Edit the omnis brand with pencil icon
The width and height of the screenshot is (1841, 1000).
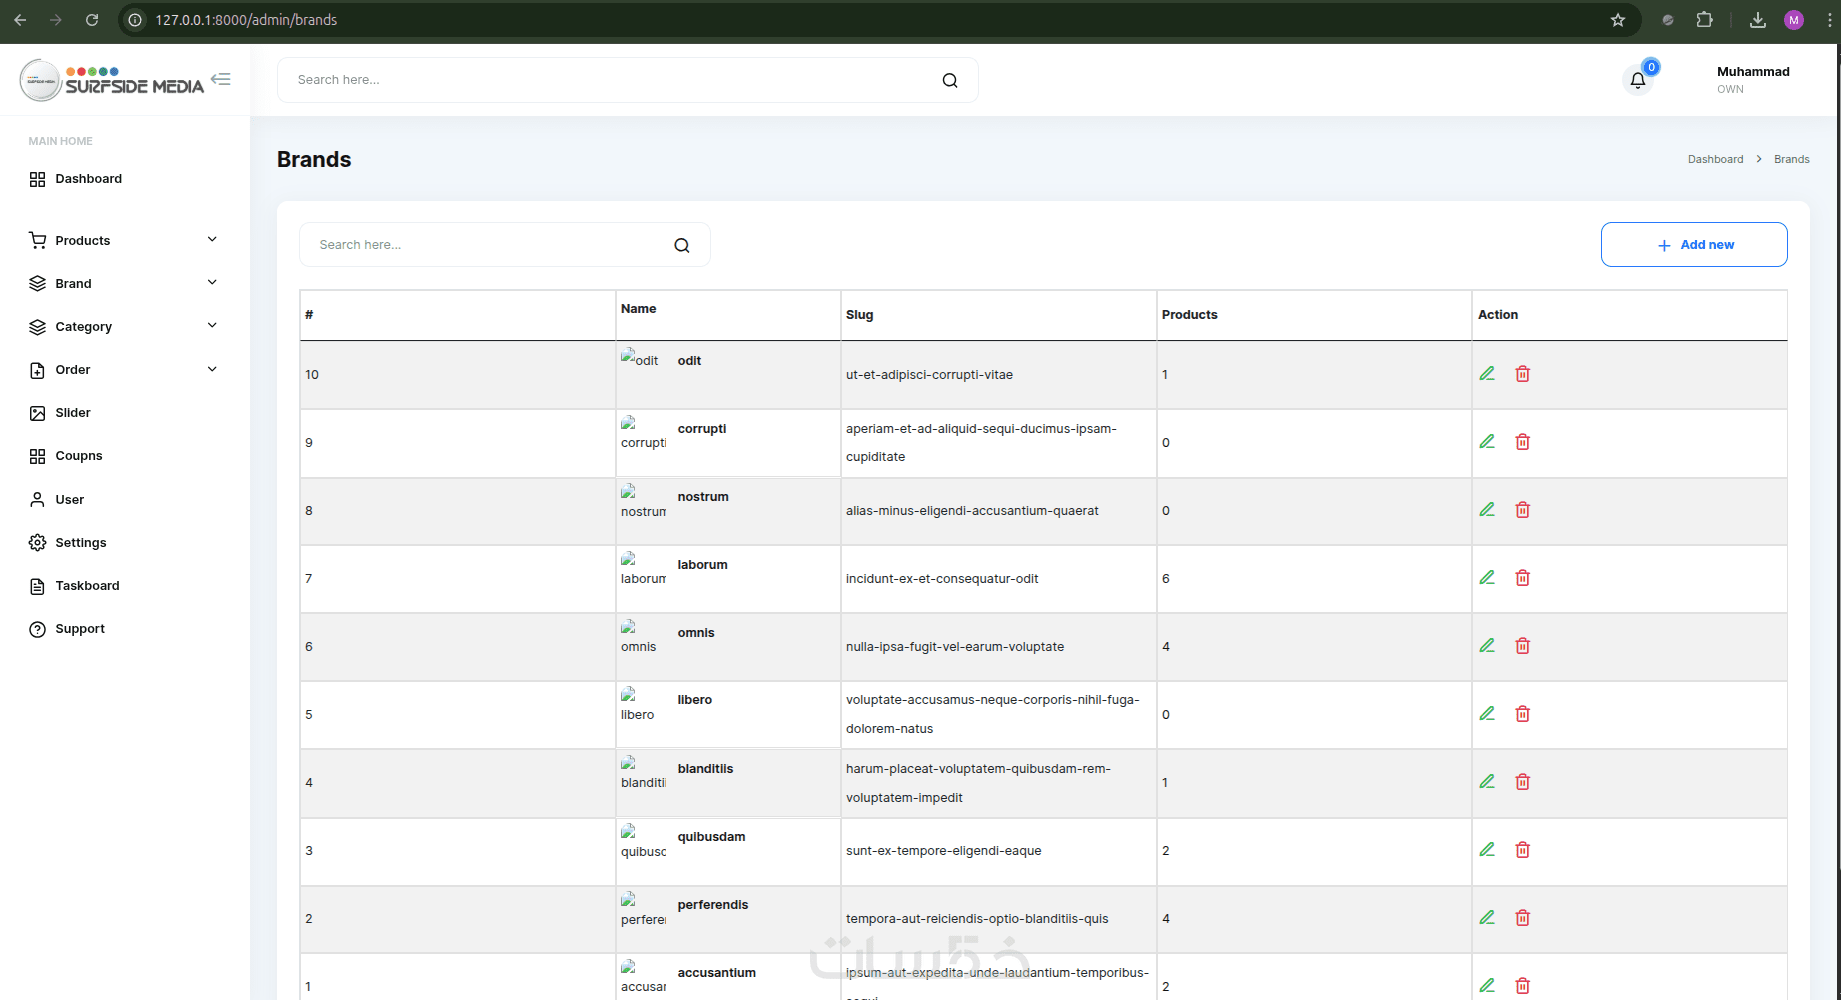point(1487,646)
